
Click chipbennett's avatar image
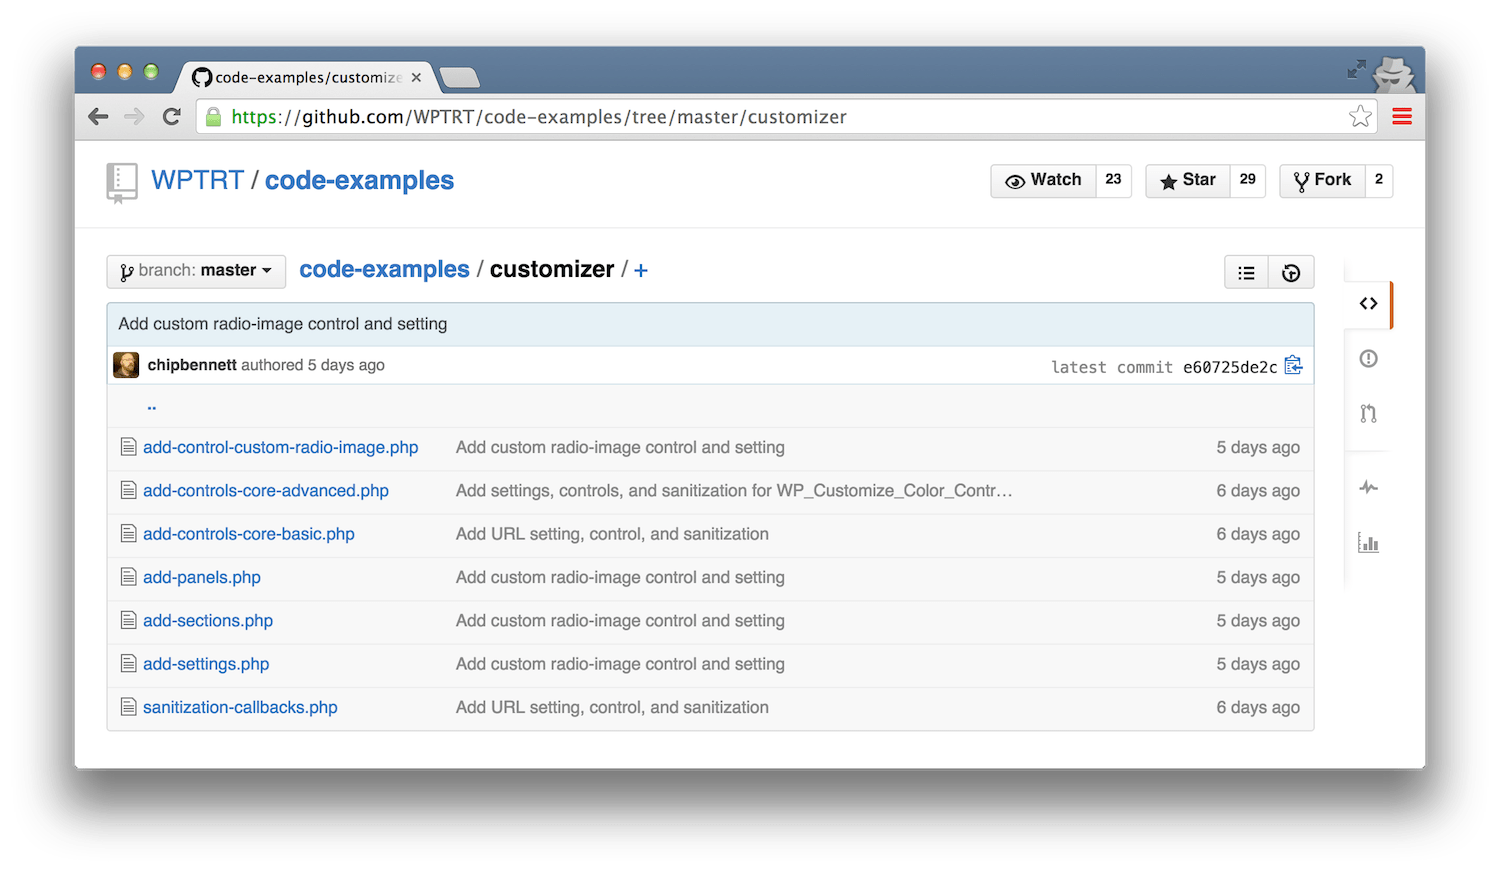point(126,365)
